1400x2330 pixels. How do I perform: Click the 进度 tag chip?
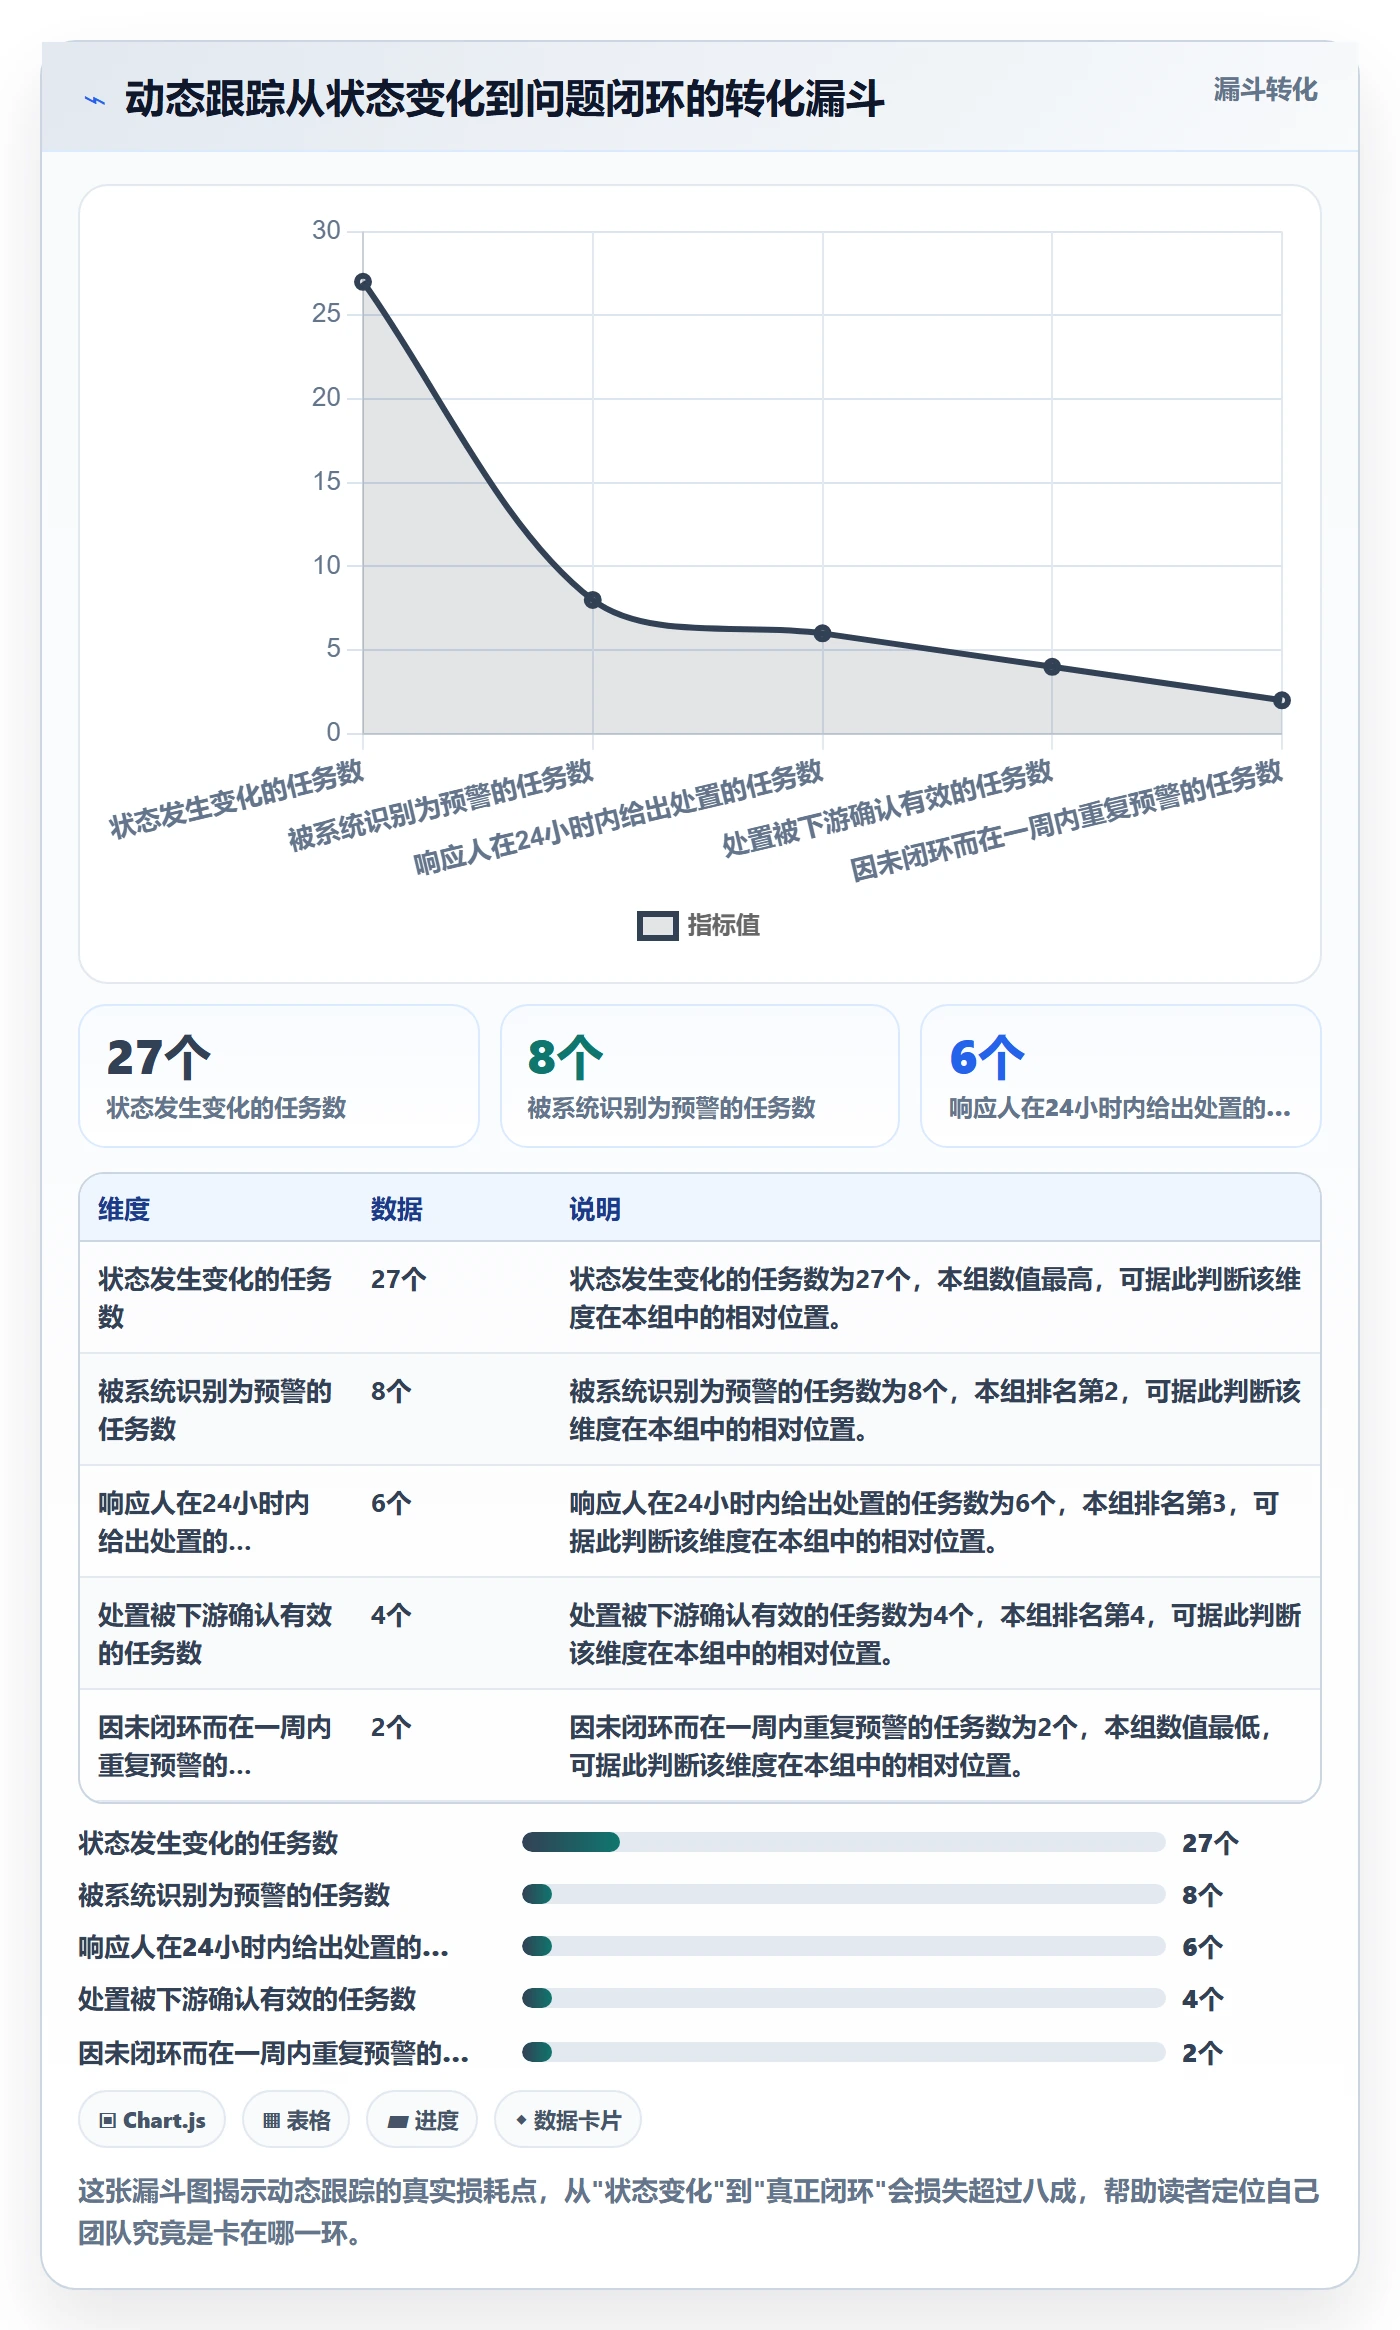click(x=422, y=2119)
